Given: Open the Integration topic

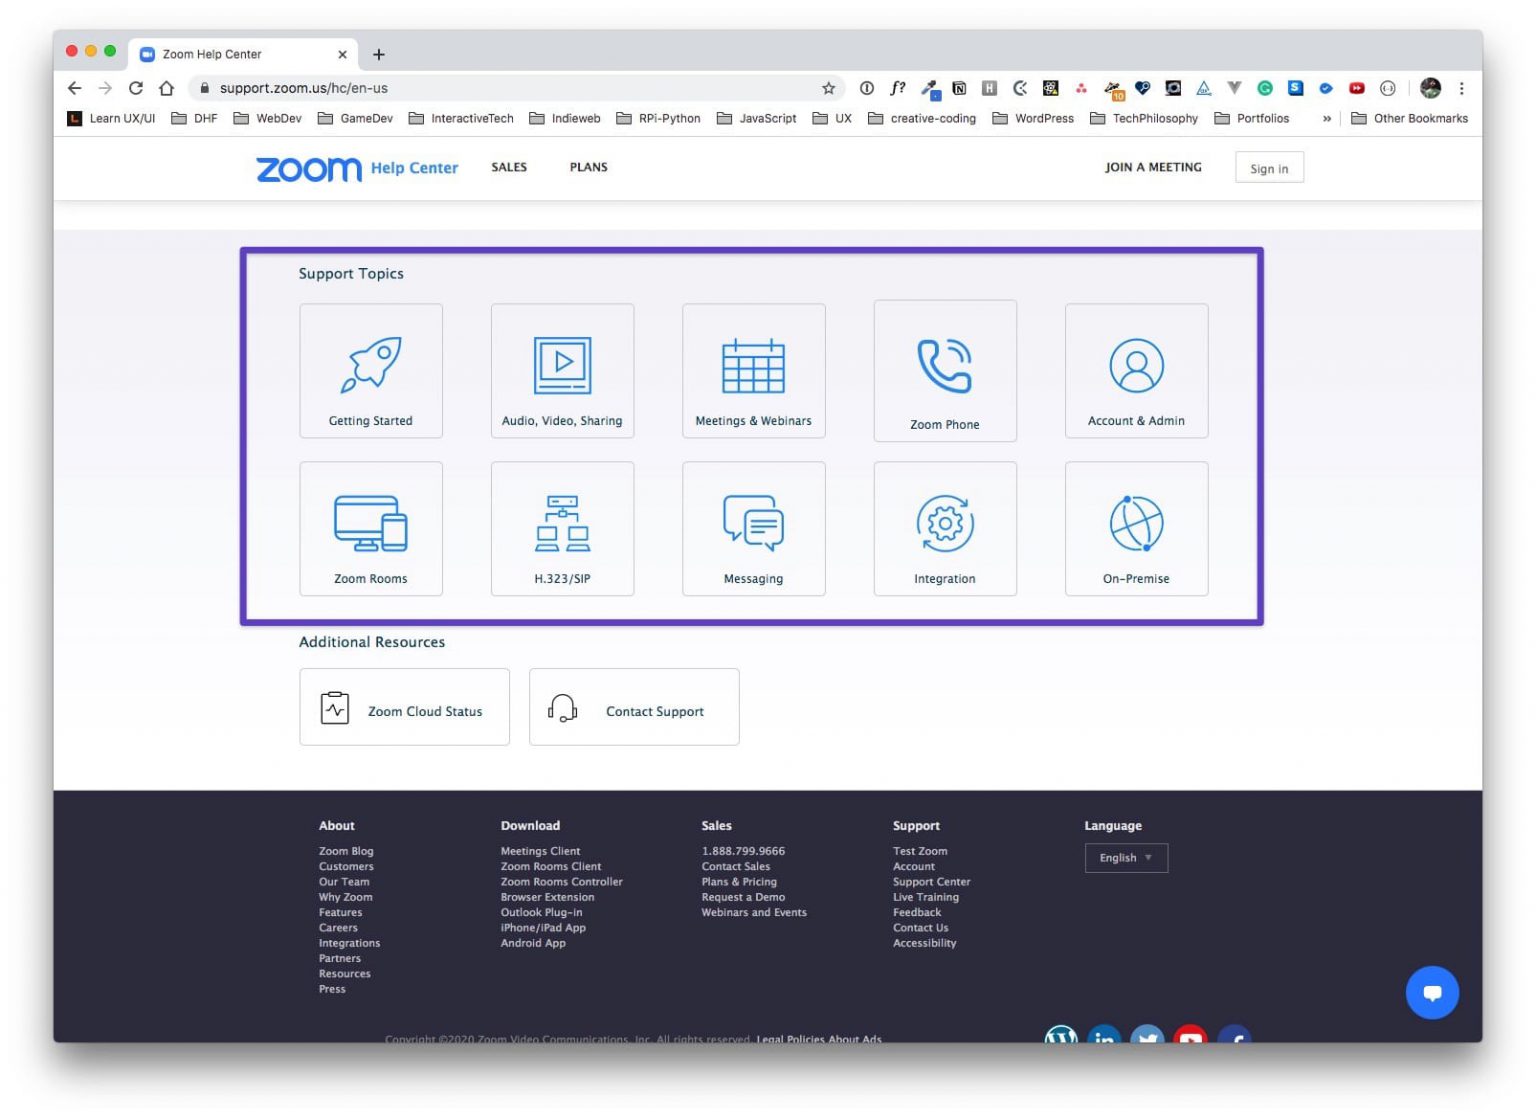Looking at the screenshot, I should (x=944, y=528).
